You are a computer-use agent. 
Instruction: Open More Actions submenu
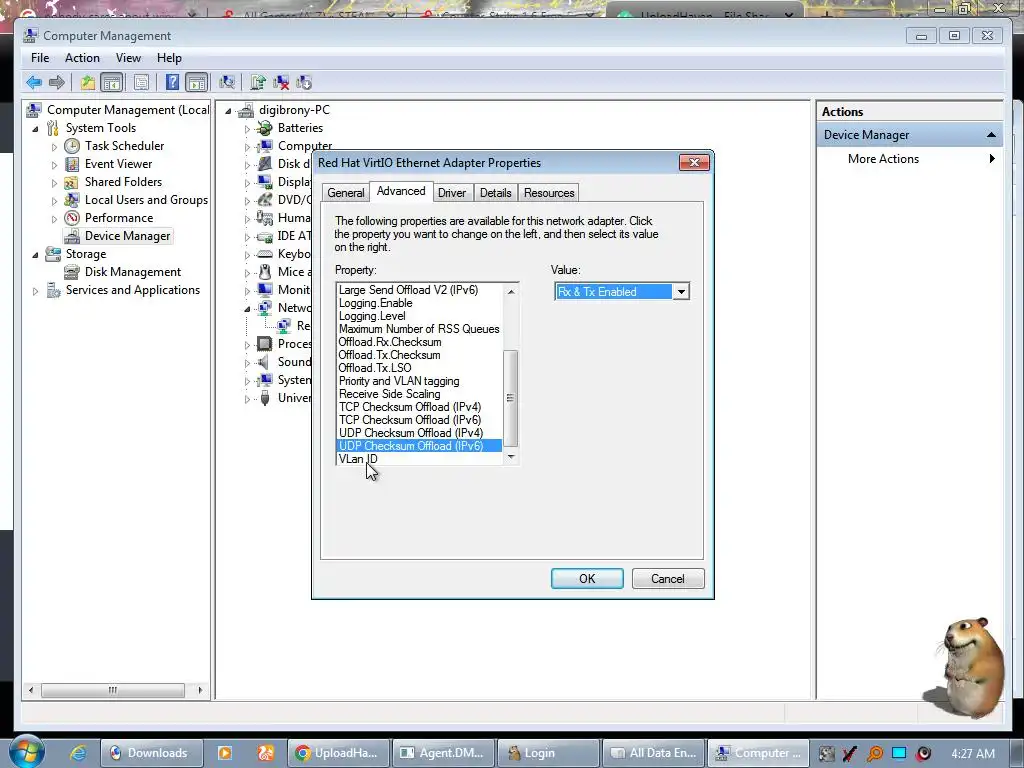pyautogui.click(x=909, y=159)
